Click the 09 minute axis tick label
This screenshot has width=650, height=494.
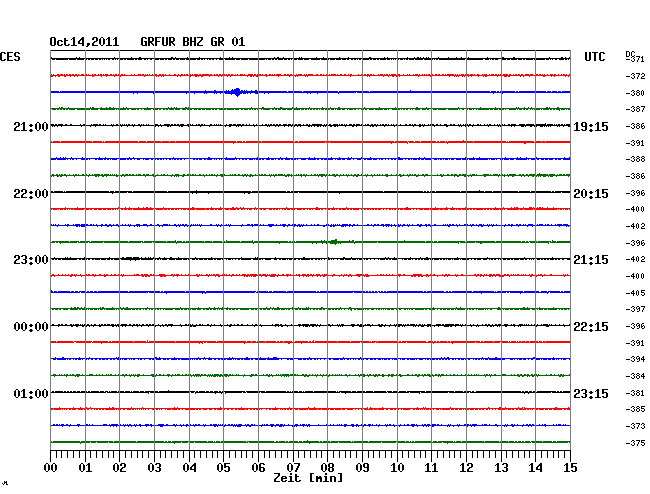click(362, 467)
